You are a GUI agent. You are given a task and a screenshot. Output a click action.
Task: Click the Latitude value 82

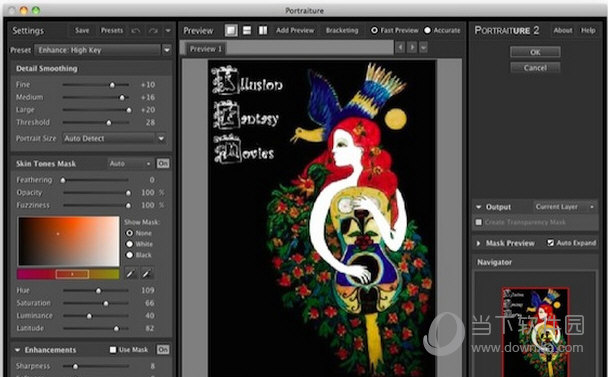[150, 329]
